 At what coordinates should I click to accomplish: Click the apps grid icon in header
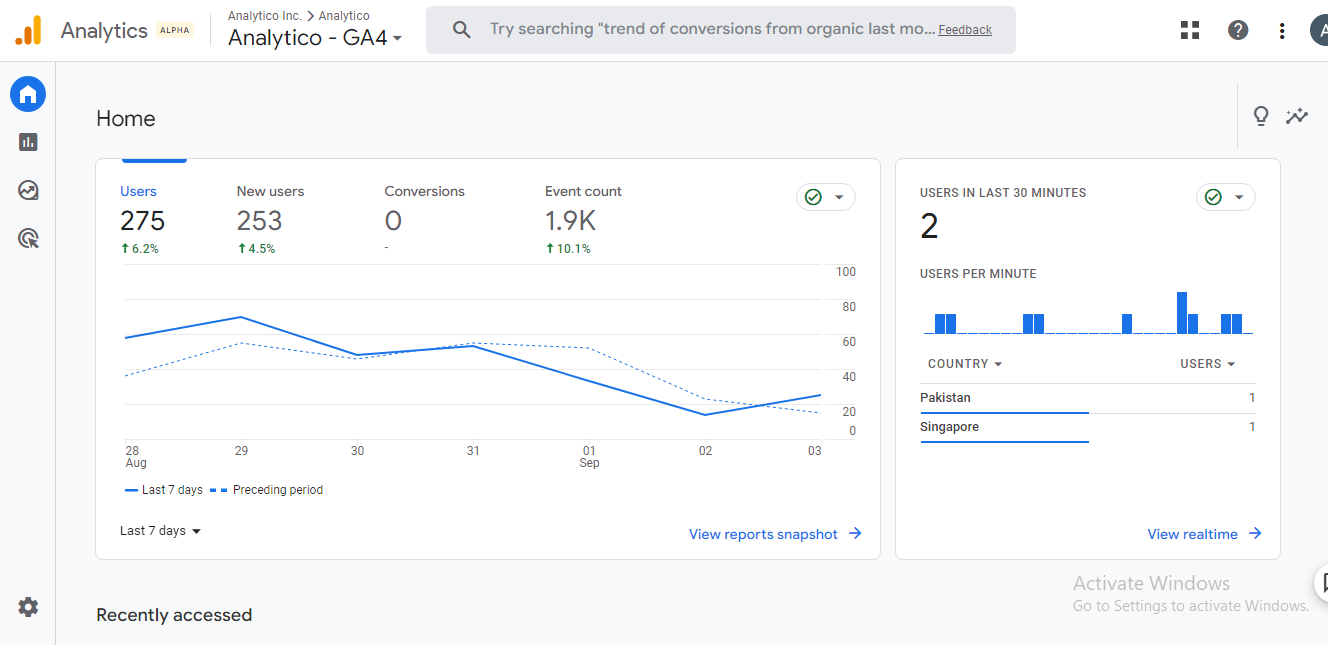point(1190,30)
